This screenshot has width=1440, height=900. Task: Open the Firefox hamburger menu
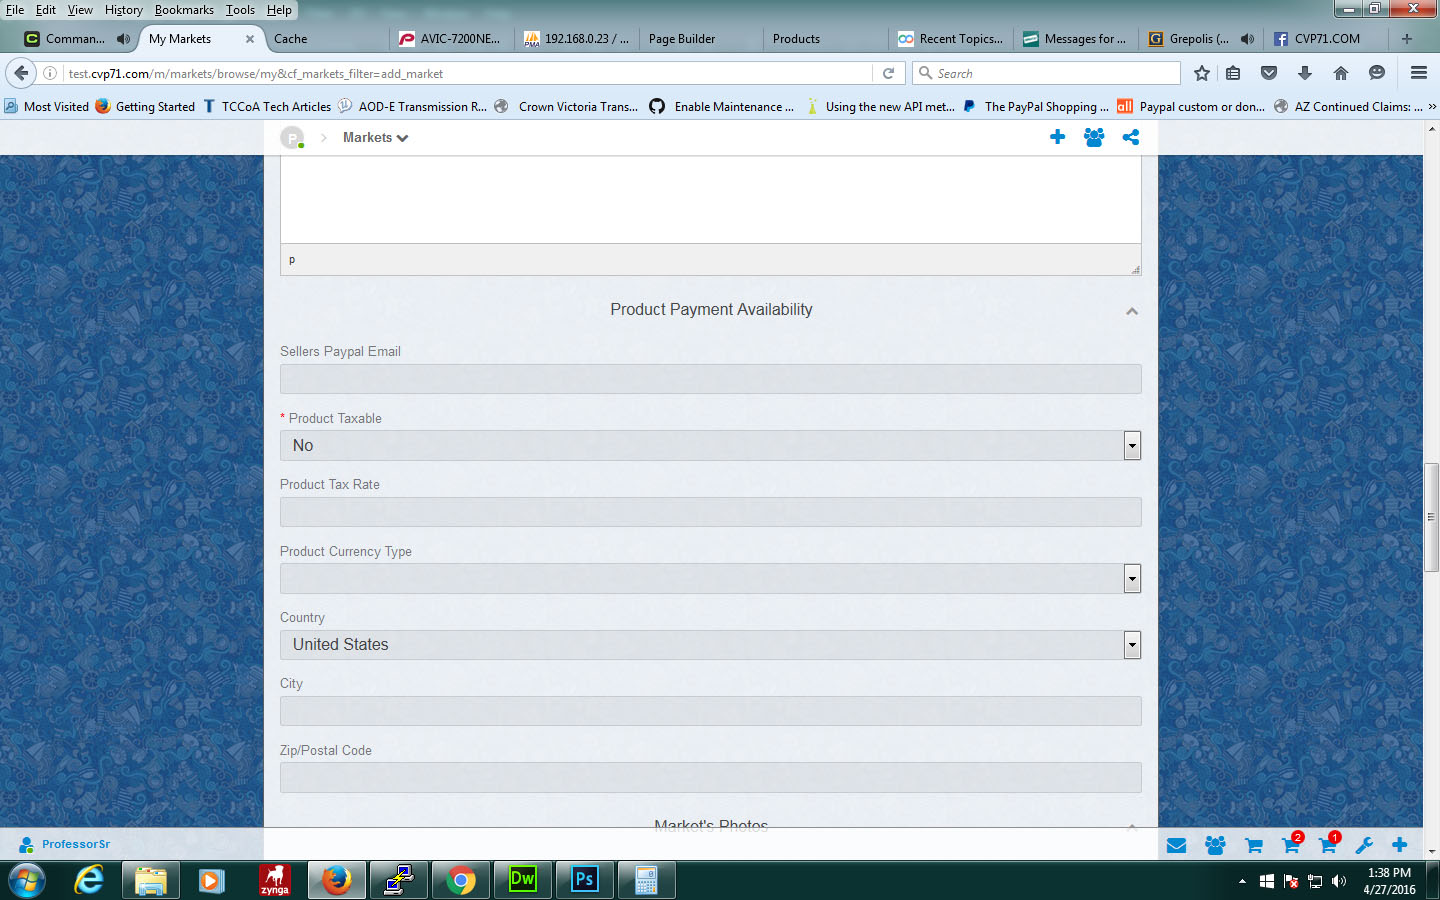(1418, 73)
